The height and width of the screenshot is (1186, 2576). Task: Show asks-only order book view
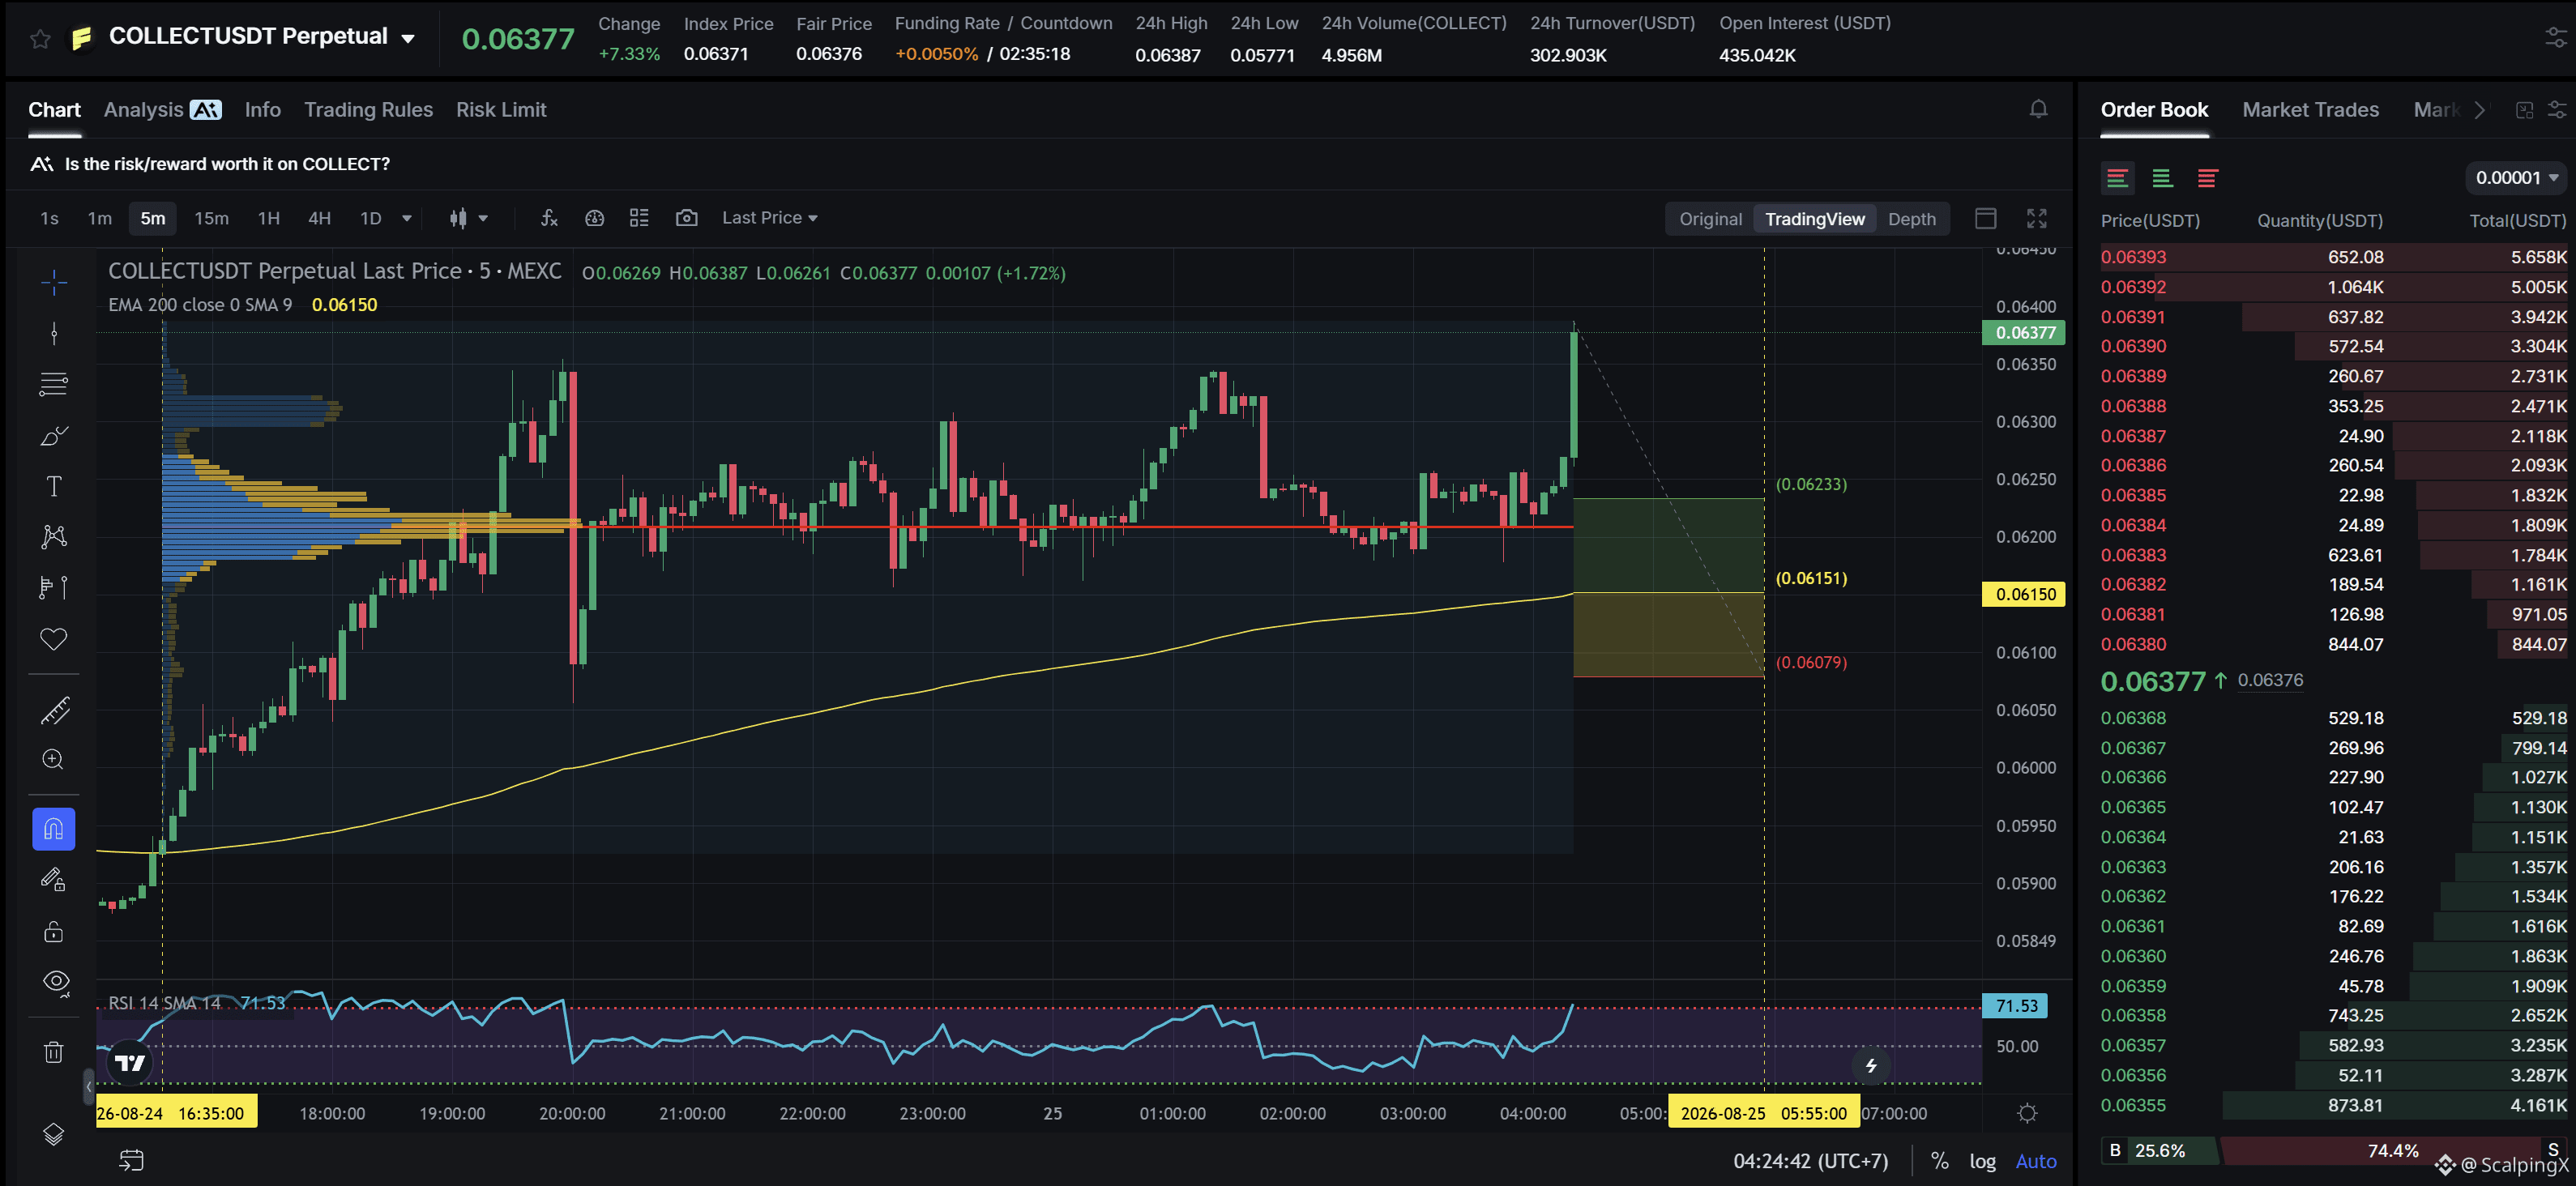[2207, 178]
